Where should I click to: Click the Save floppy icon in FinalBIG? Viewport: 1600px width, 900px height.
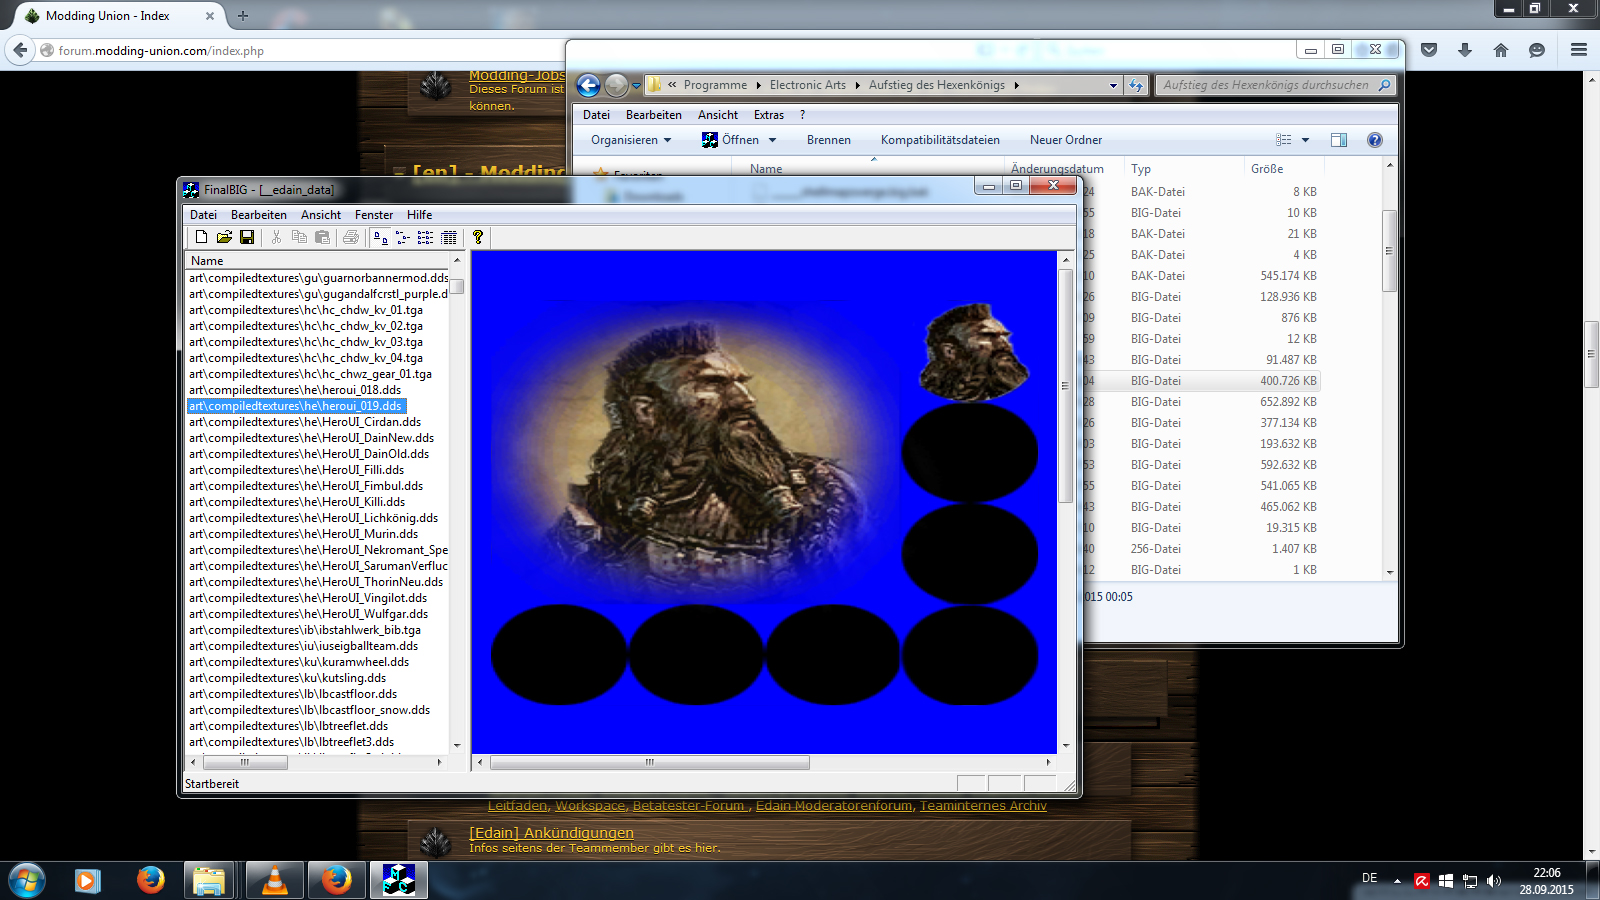click(247, 237)
